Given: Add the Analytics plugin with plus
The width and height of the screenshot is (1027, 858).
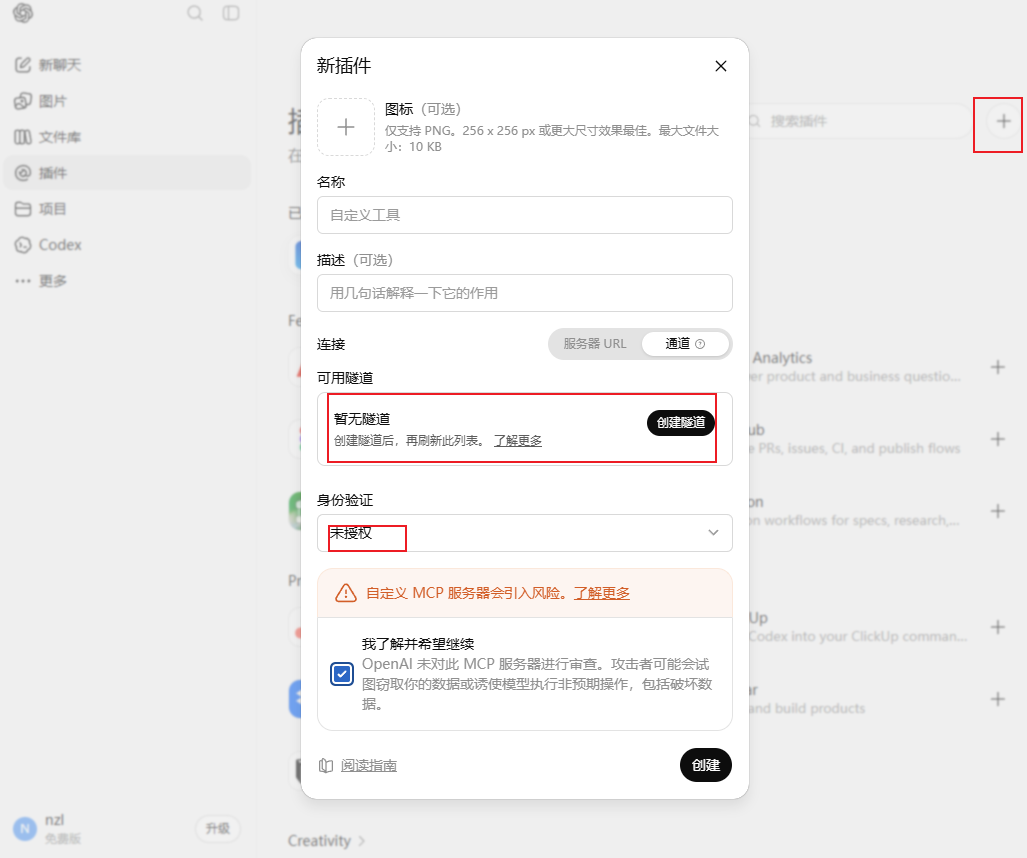Looking at the screenshot, I should [x=998, y=367].
